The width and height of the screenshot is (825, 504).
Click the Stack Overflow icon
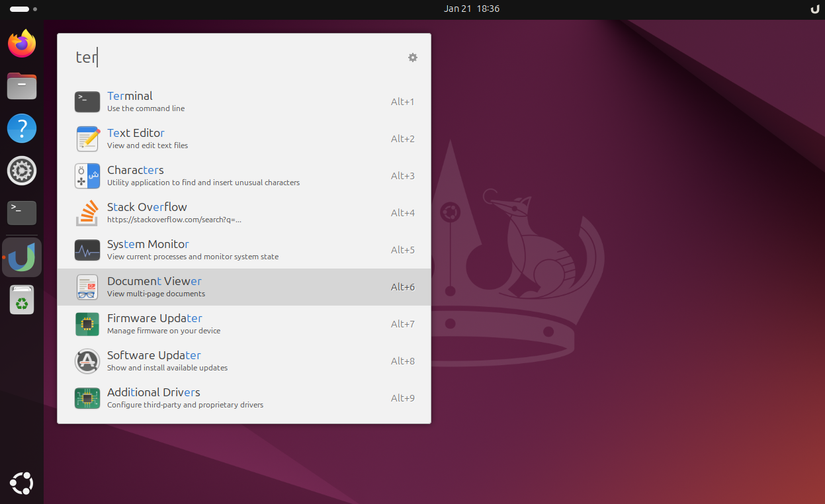tap(87, 213)
